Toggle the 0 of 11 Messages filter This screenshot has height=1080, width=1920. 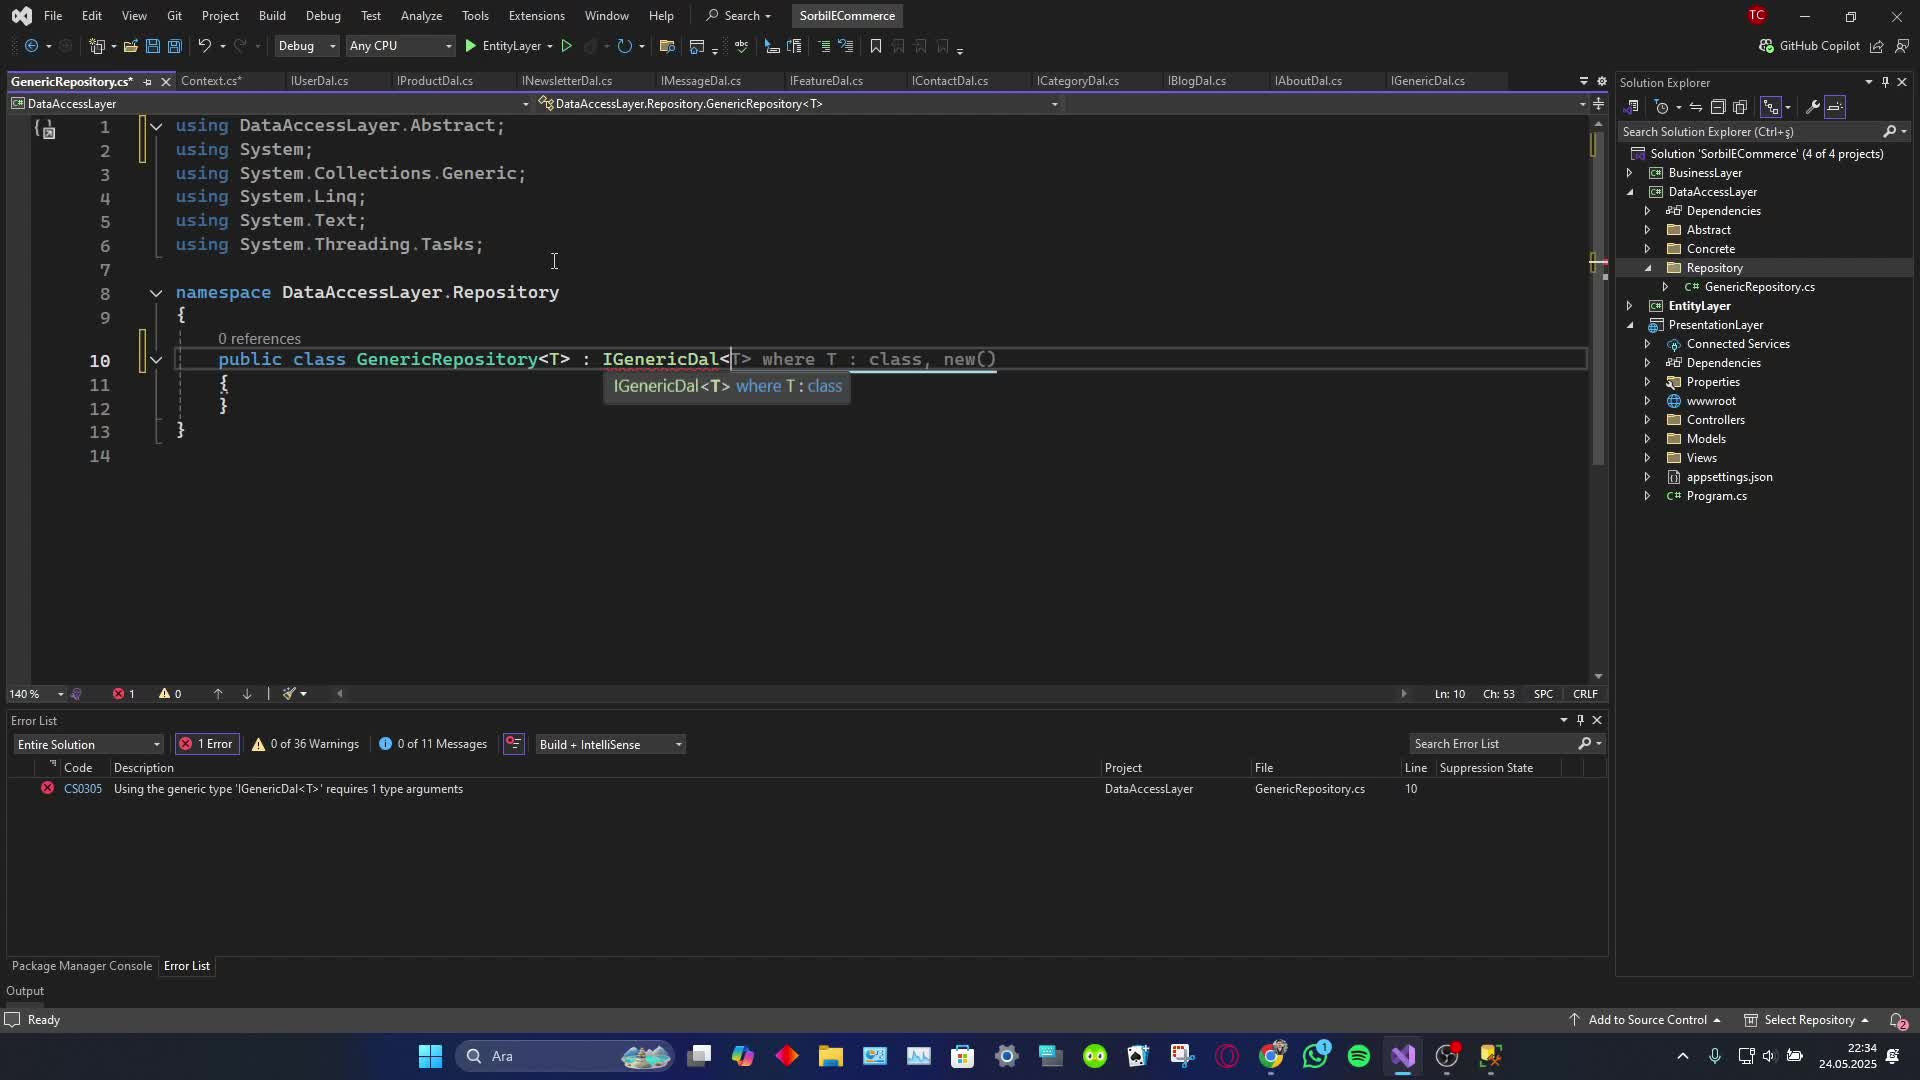coord(434,744)
